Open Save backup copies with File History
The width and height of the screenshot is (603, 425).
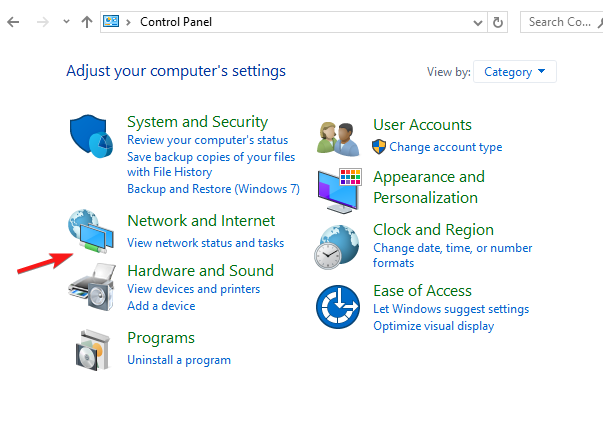tap(211, 164)
